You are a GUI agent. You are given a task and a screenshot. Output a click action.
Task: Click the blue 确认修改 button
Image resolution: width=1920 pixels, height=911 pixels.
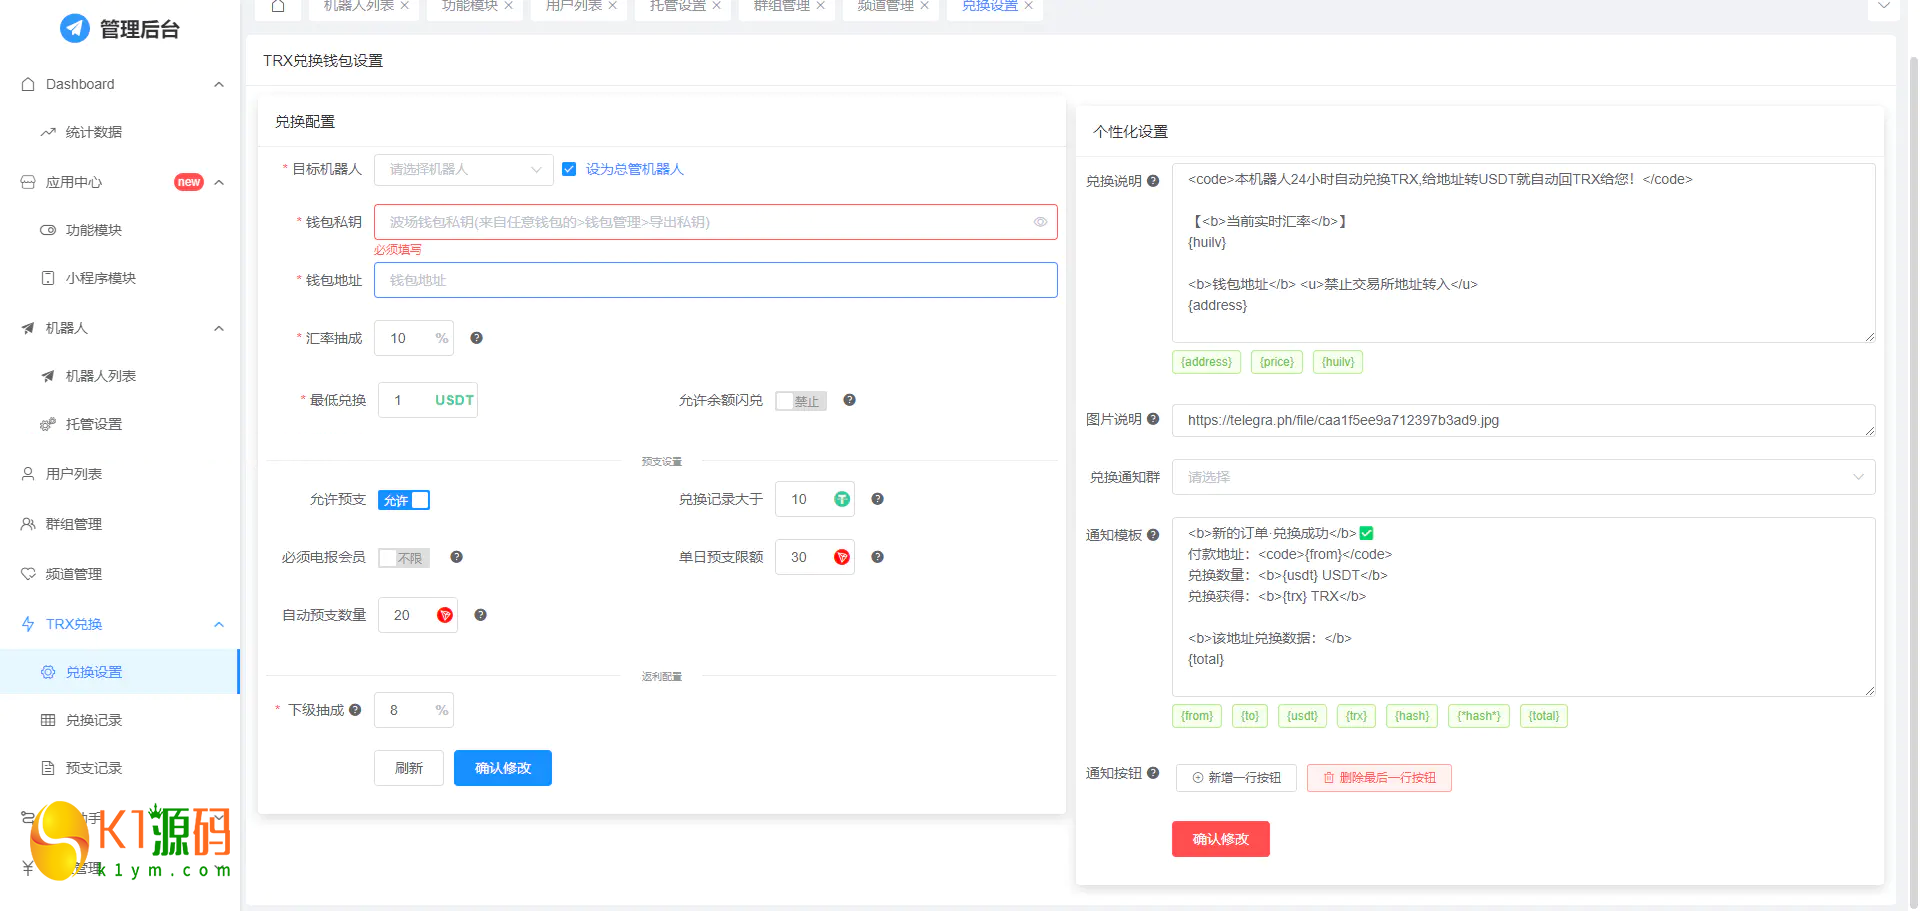pos(503,768)
